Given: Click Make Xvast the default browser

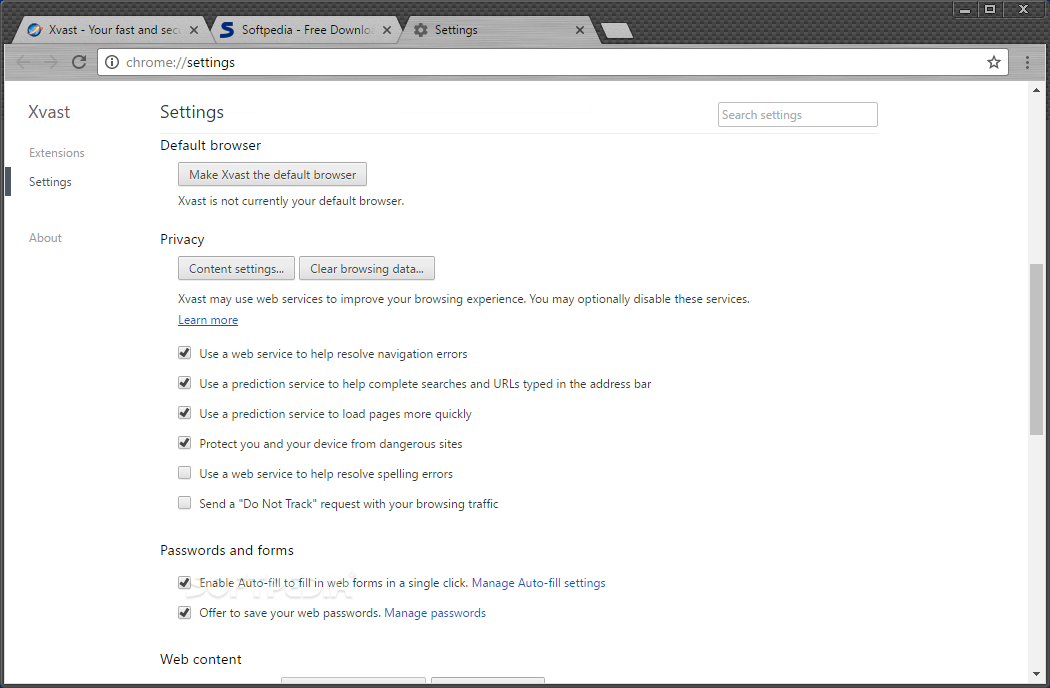Looking at the screenshot, I should click(x=272, y=175).
